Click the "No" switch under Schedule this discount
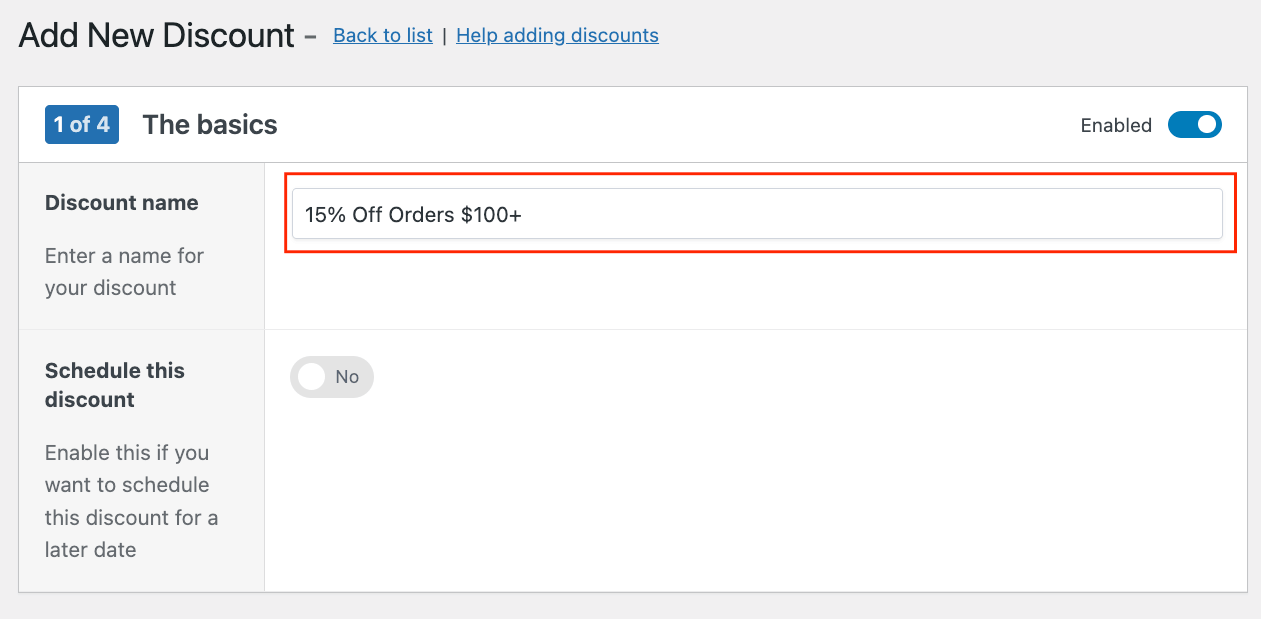This screenshot has height=619, width=1261. (331, 377)
